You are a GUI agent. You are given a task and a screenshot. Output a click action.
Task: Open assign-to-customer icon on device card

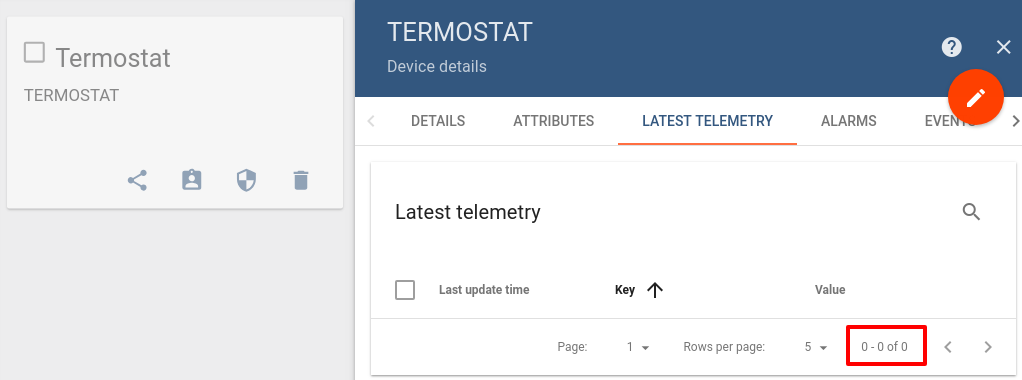(x=192, y=181)
